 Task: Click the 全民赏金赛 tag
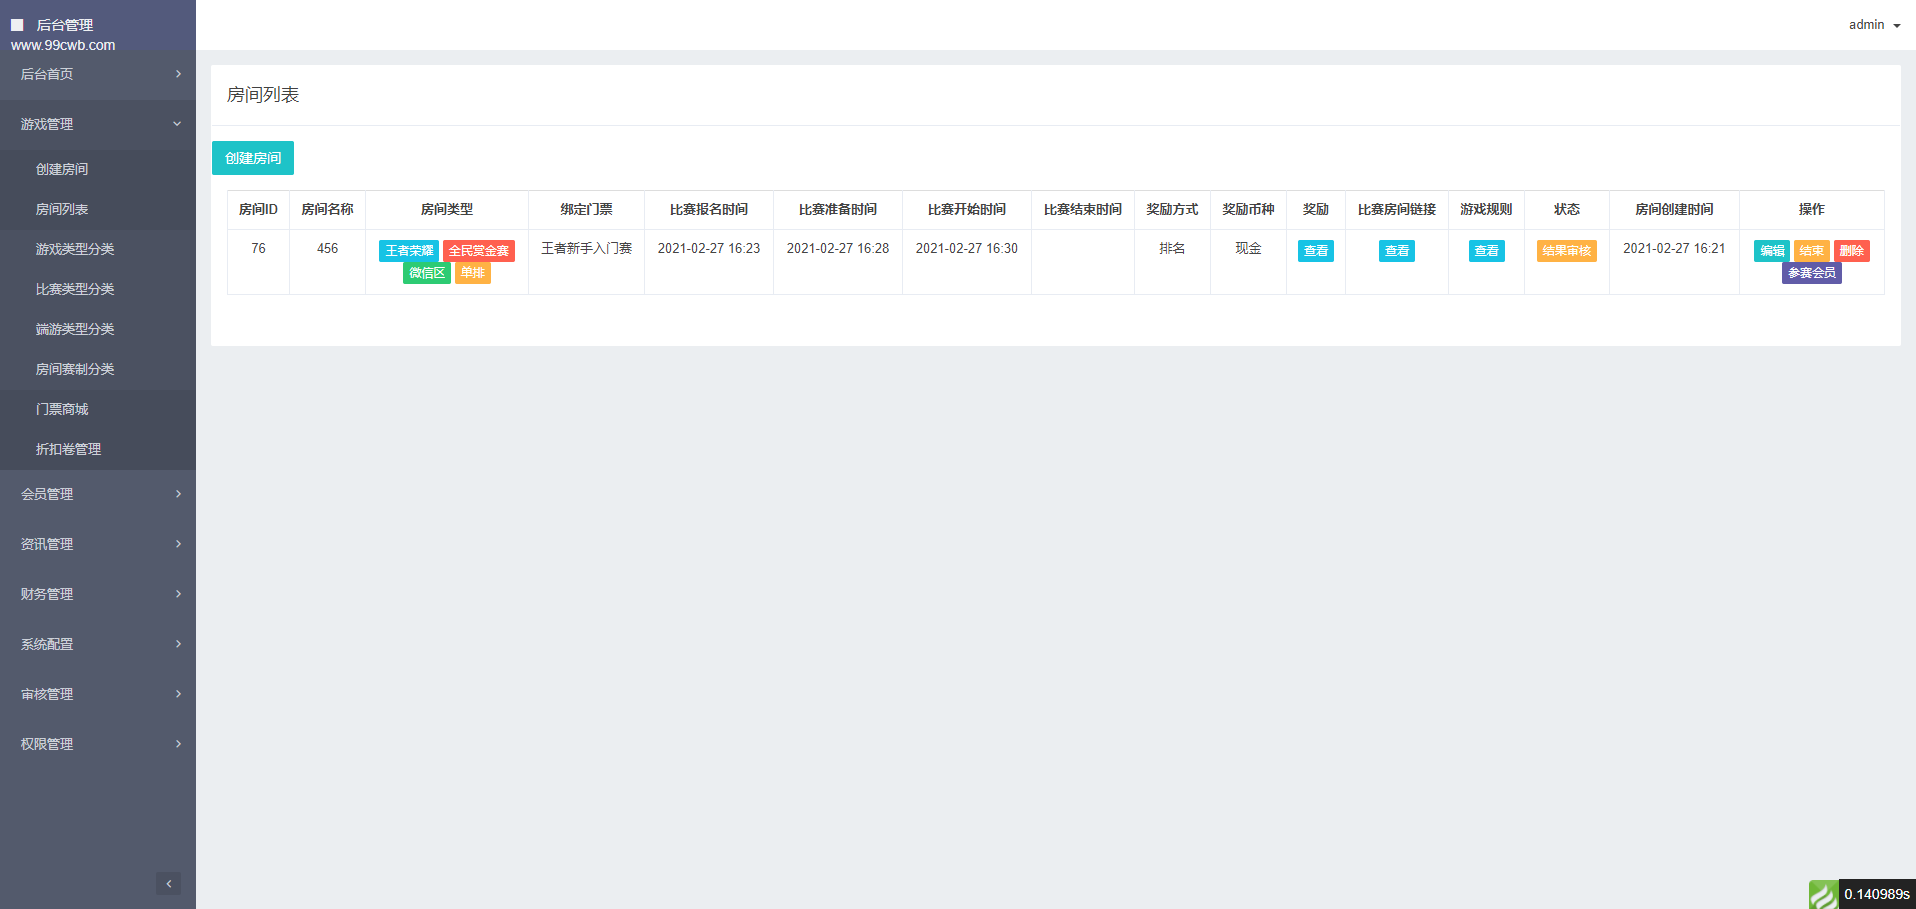(479, 251)
